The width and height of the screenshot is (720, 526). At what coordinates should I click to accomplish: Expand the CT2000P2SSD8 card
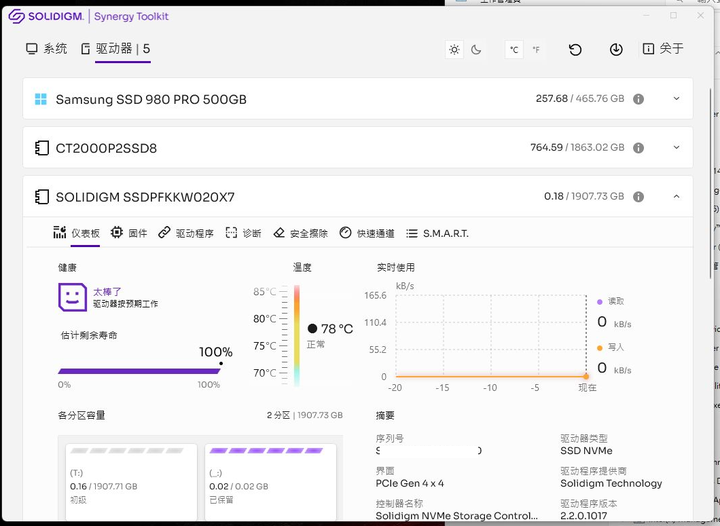click(x=676, y=147)
